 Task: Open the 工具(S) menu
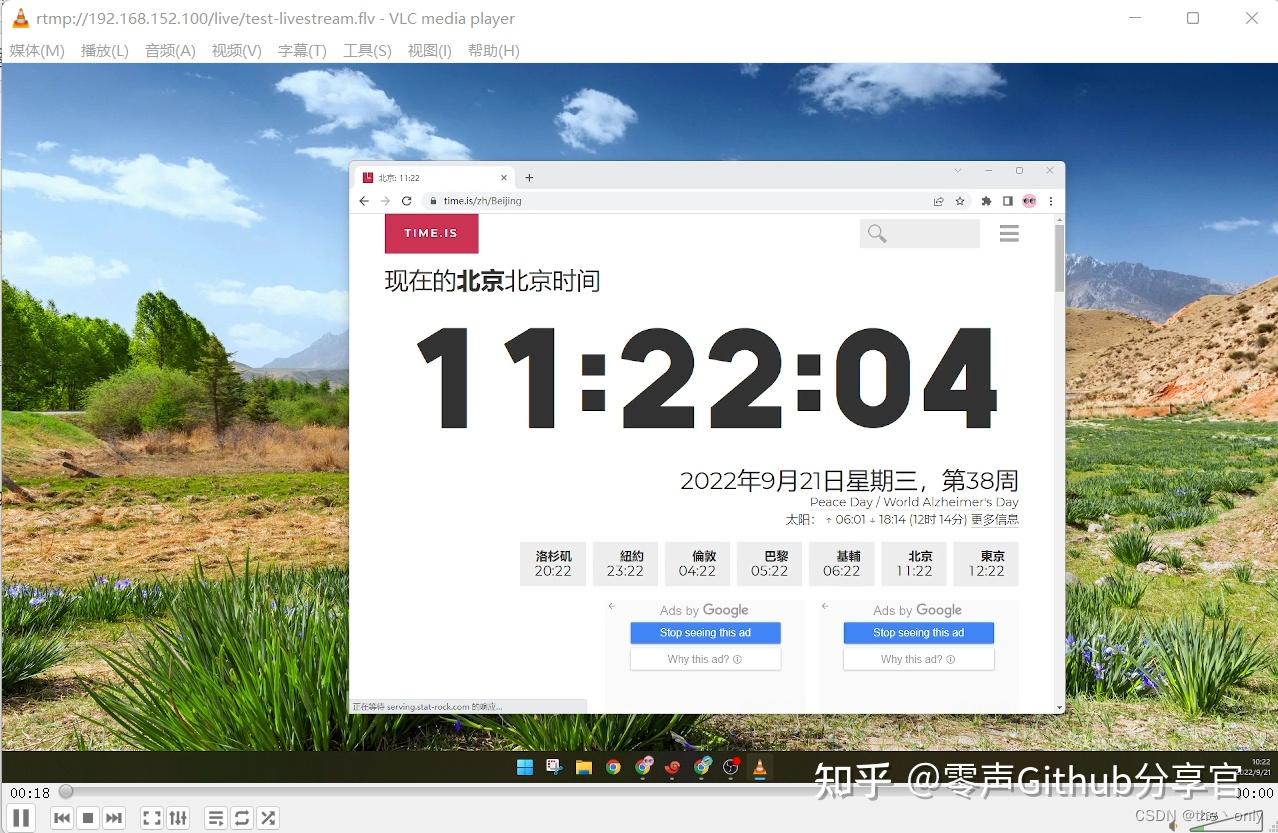coord(367,51)
